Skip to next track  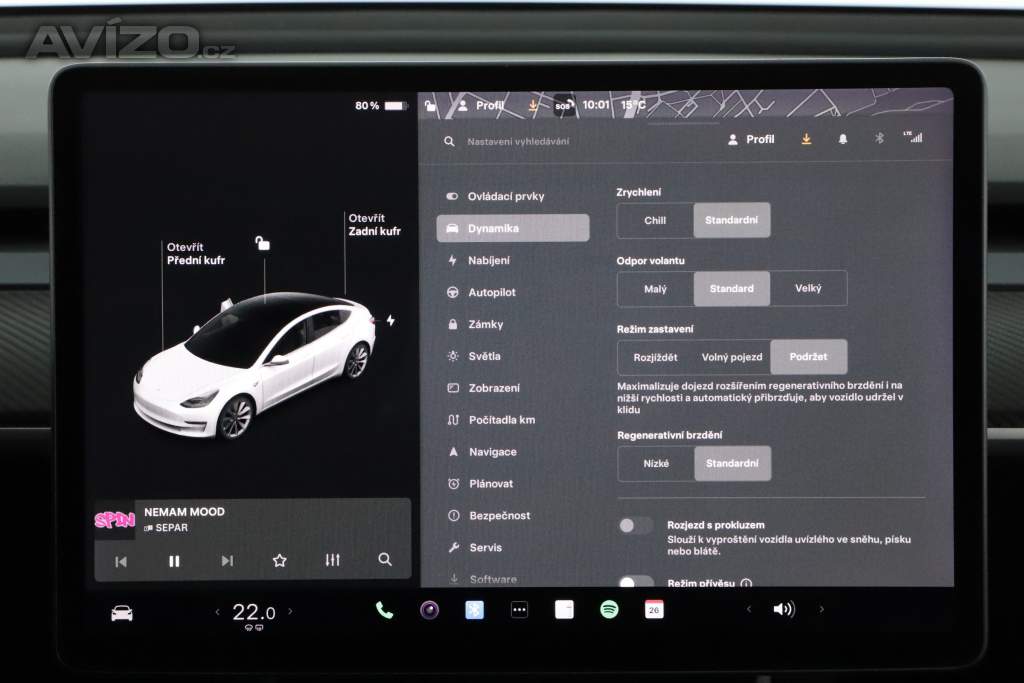point(227,561)
